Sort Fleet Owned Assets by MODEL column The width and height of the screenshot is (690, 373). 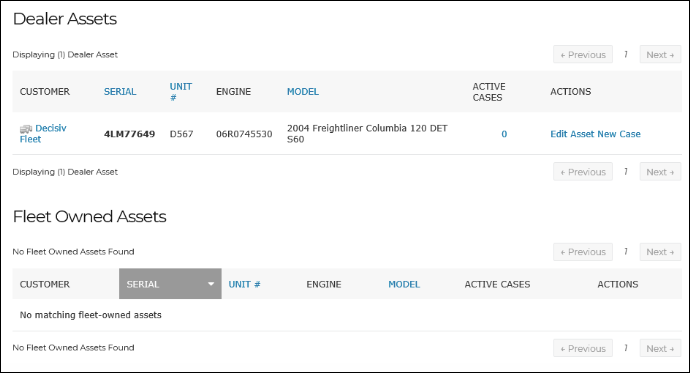(404, 284)
